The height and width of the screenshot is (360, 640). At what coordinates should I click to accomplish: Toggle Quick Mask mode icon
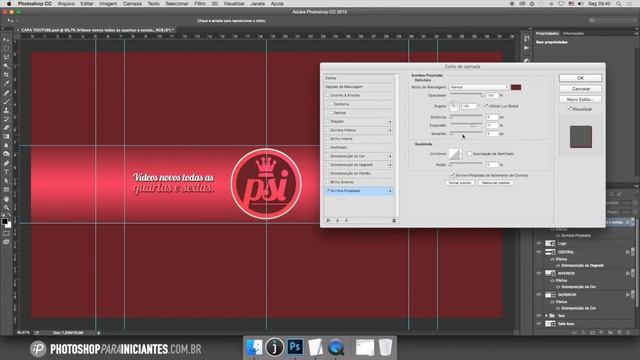[6, 233]
